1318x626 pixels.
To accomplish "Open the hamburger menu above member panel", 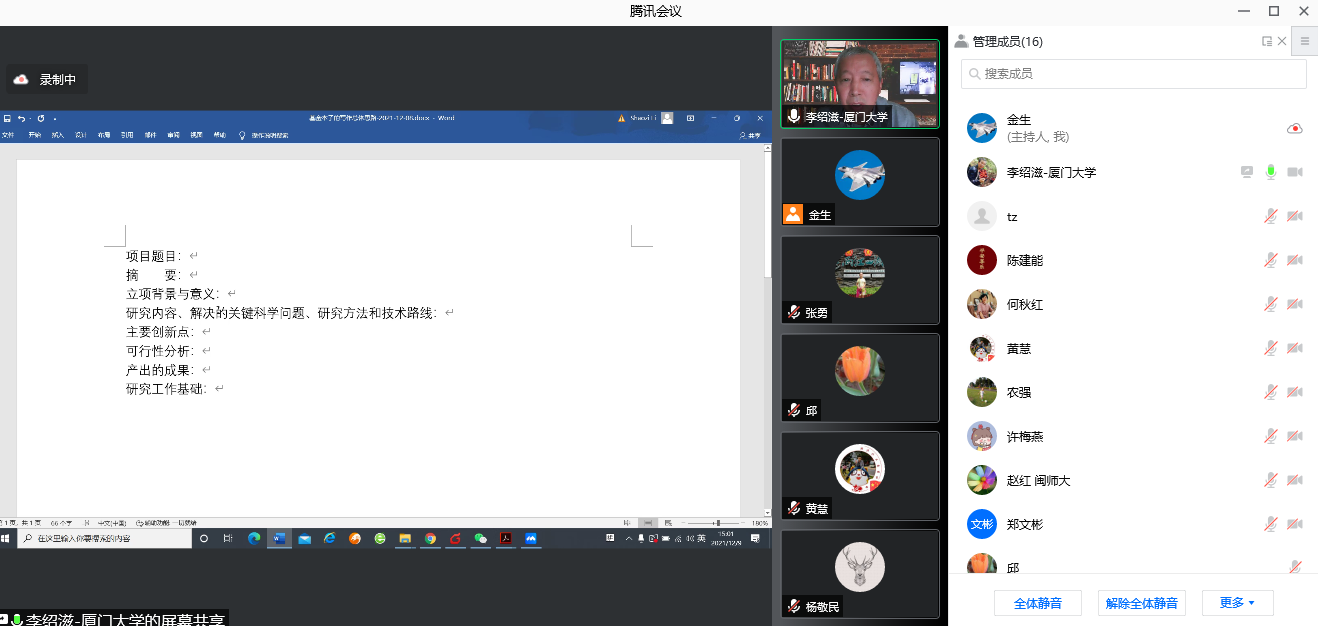I will [1304, 41].
